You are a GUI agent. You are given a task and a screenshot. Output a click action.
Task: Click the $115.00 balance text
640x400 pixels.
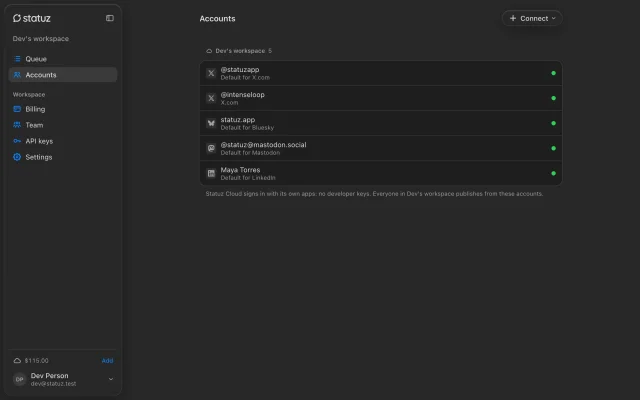click(36, 360)
